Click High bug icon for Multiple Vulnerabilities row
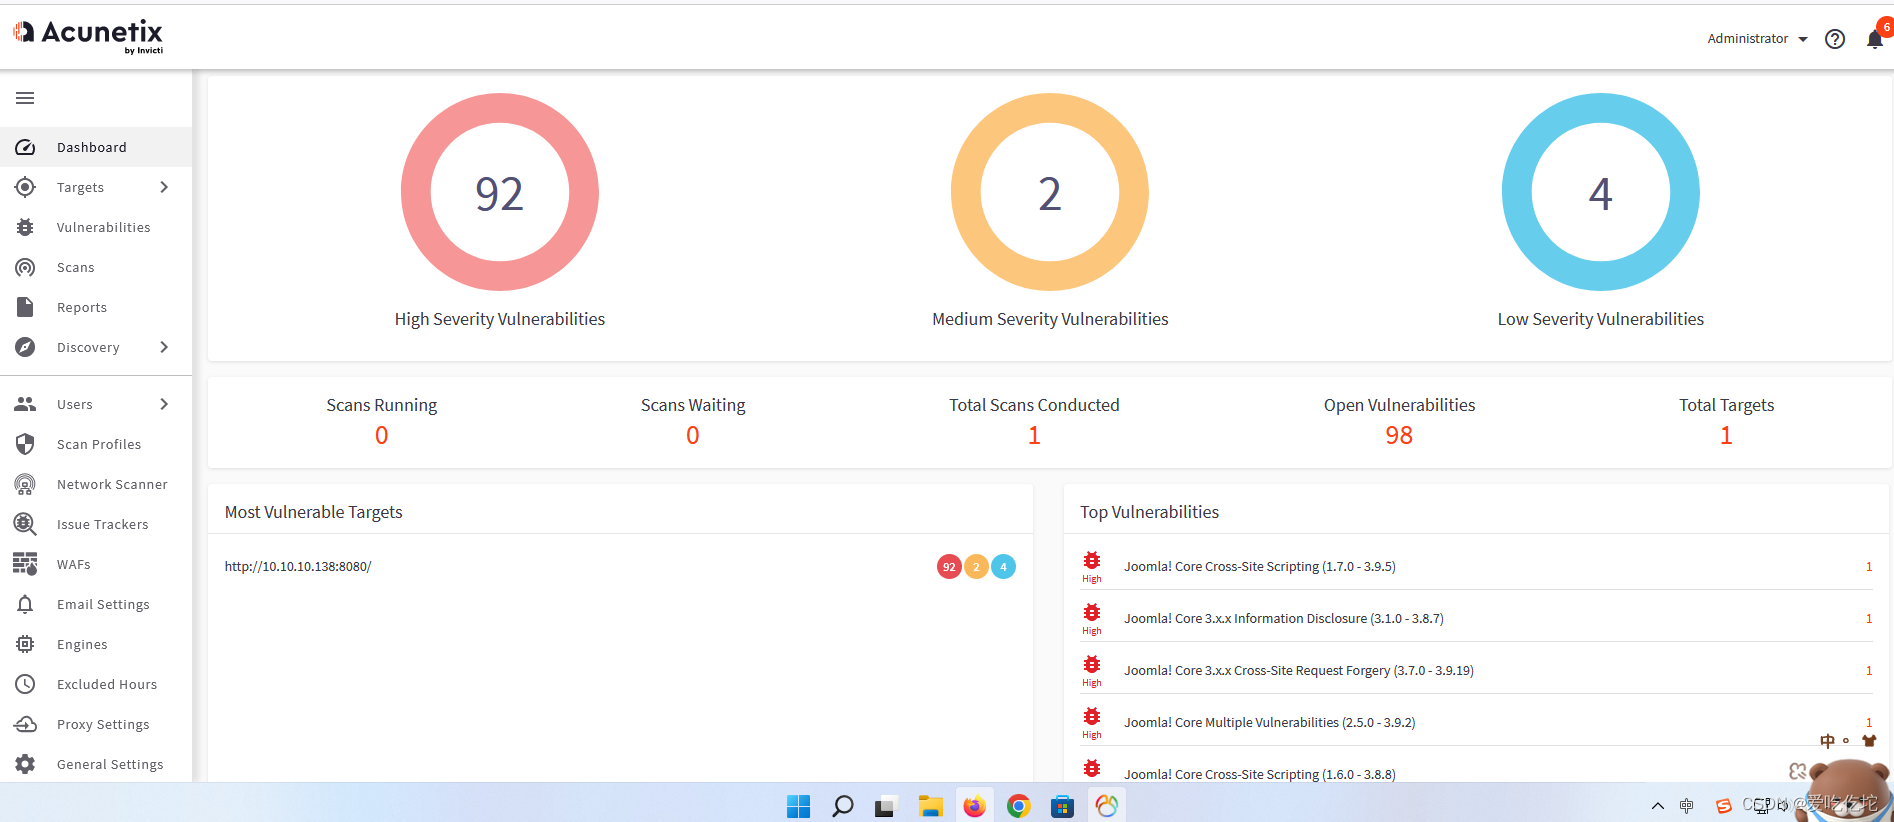1894x822 pixels. coord(1092,717)
